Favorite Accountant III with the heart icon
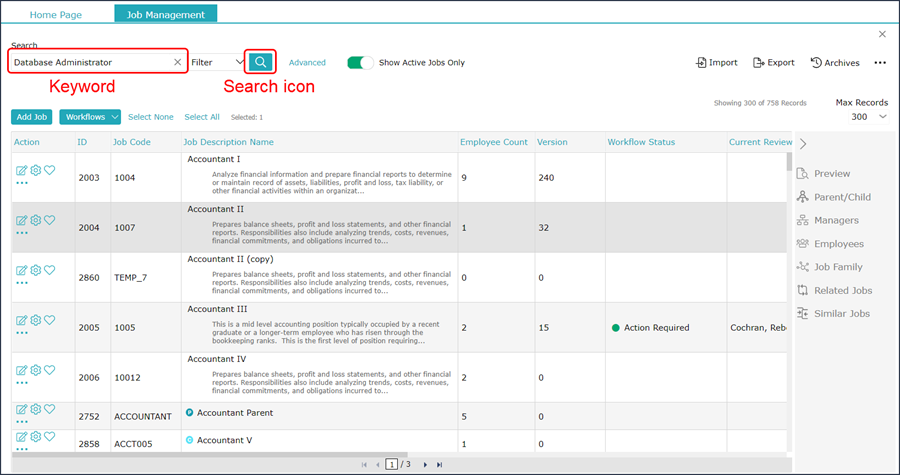The height and width of the screenshot is (476, 900). coord(50,320)
